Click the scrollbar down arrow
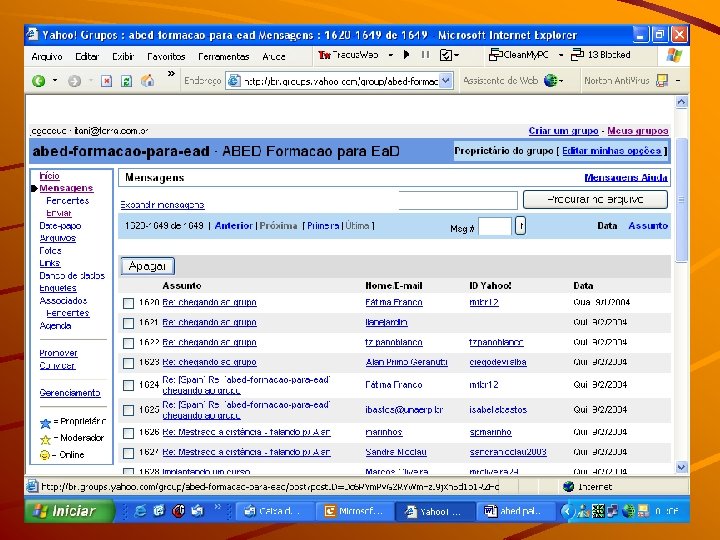 (x=681, y=467)
